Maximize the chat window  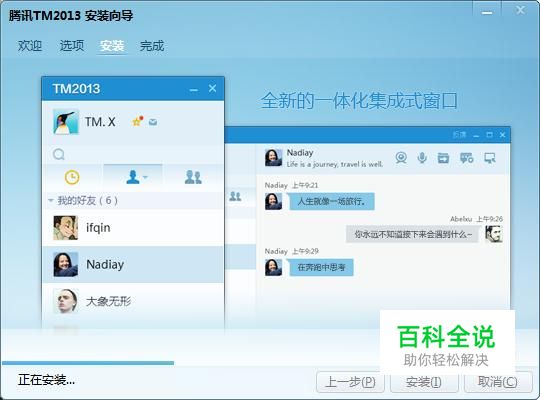[489, 135]
